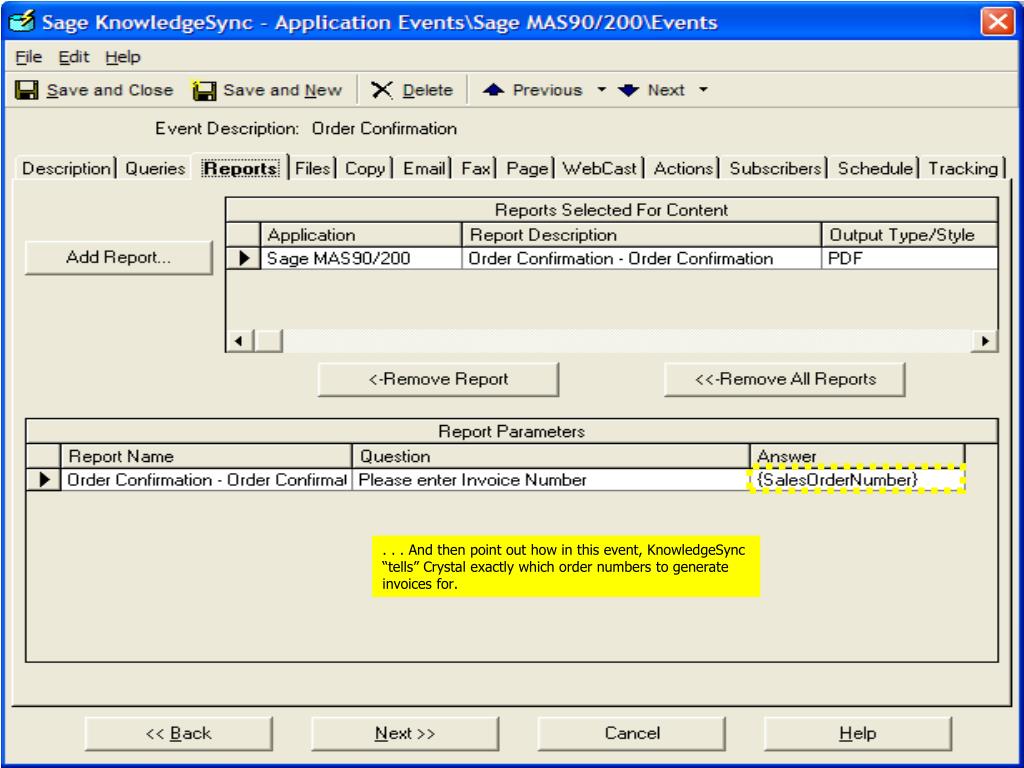Click Save and New in the toolbar

[268, 90]
